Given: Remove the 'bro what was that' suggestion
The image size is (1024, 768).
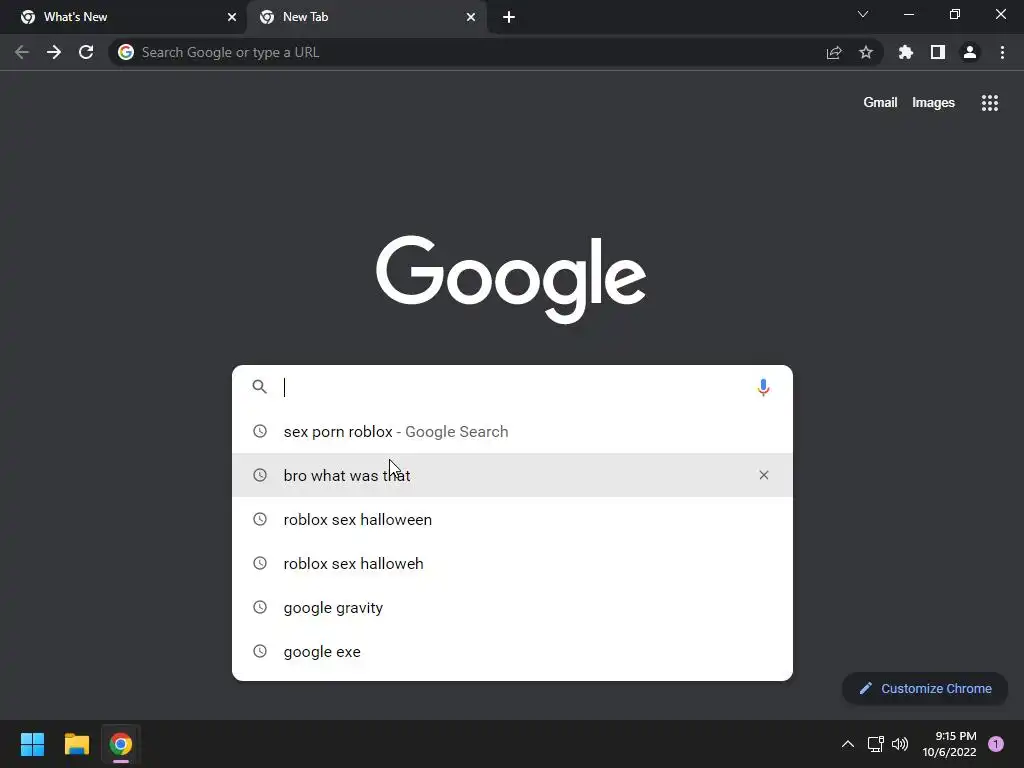Looking at the screenshot, I should (x=763, y=475).
